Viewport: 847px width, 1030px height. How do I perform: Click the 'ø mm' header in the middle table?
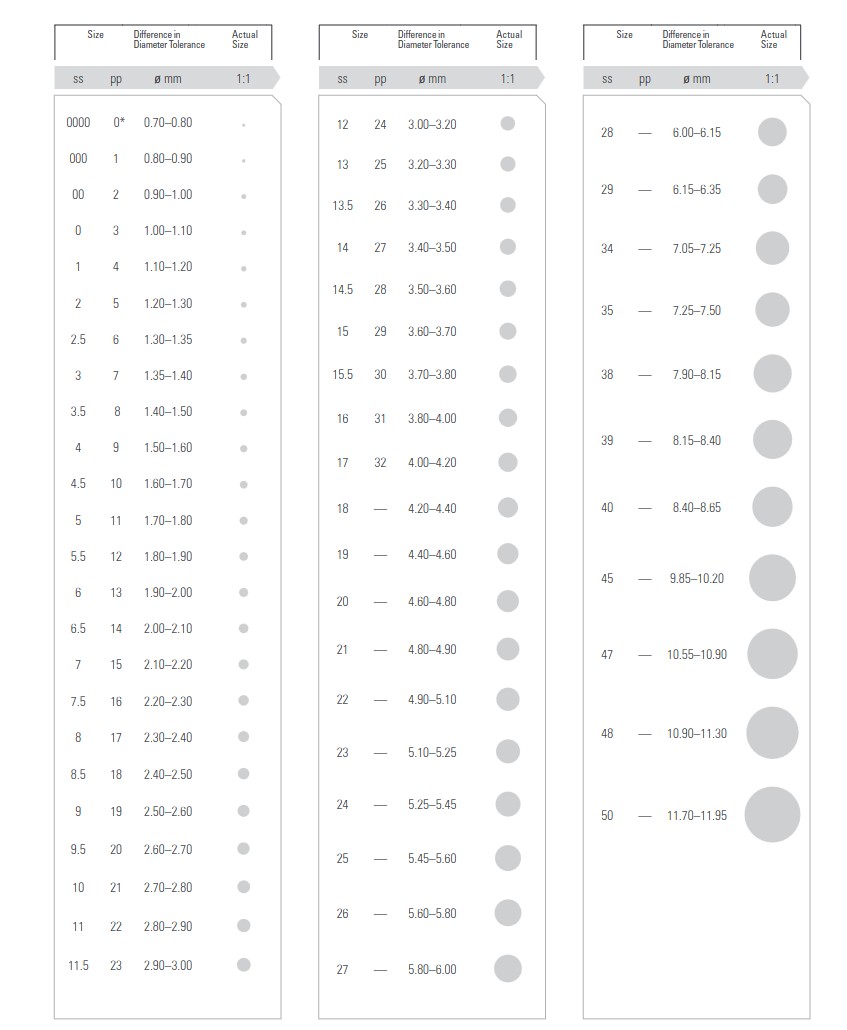tap(433, 79)
